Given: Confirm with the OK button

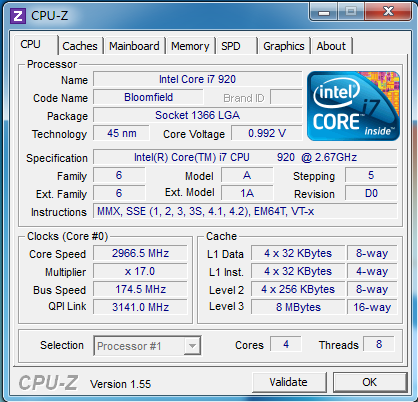Looking at the screenshot, I should 370,382.
